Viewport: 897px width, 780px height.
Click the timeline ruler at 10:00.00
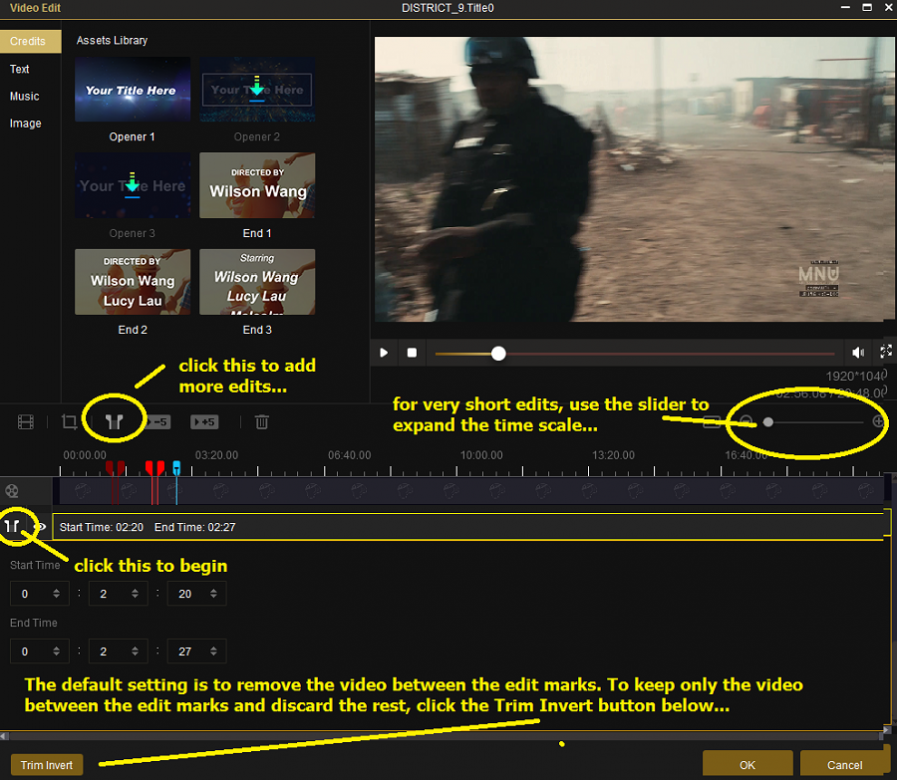point(481,456)
